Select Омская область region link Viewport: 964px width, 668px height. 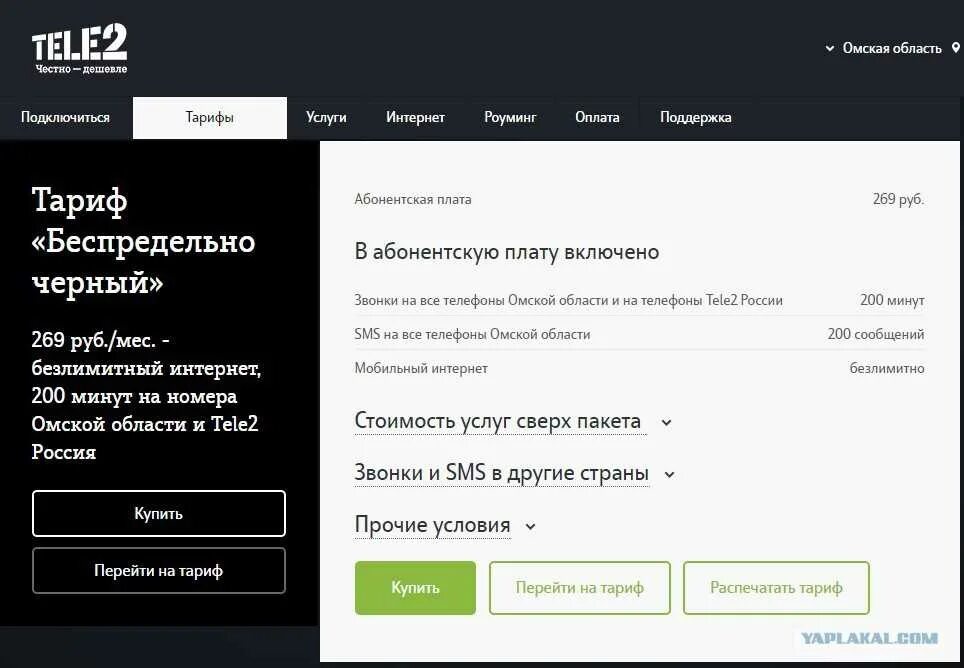[891, 48]
